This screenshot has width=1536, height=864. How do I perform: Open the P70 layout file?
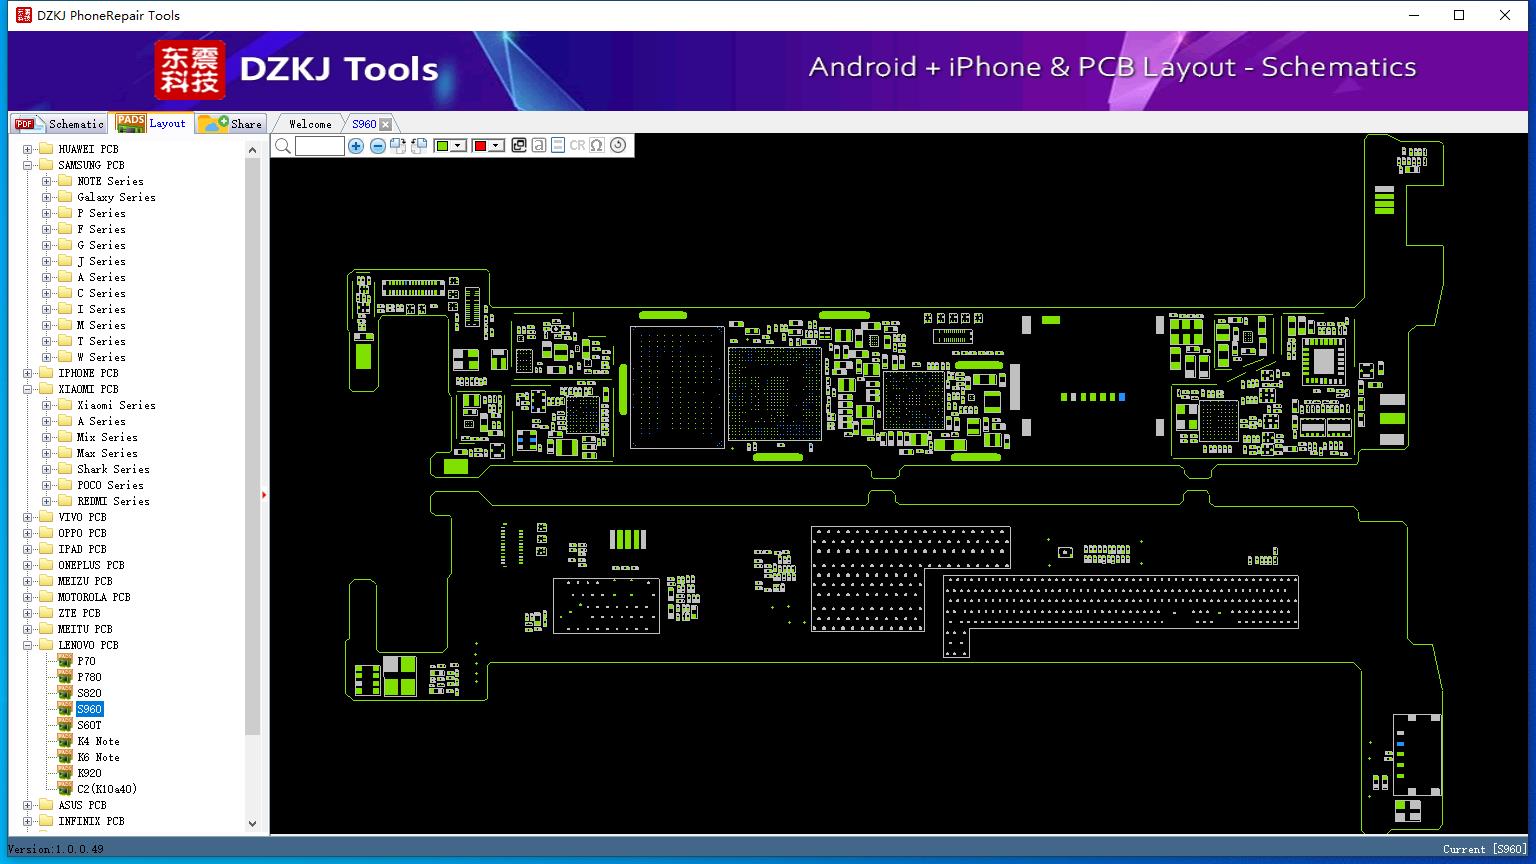86,661
